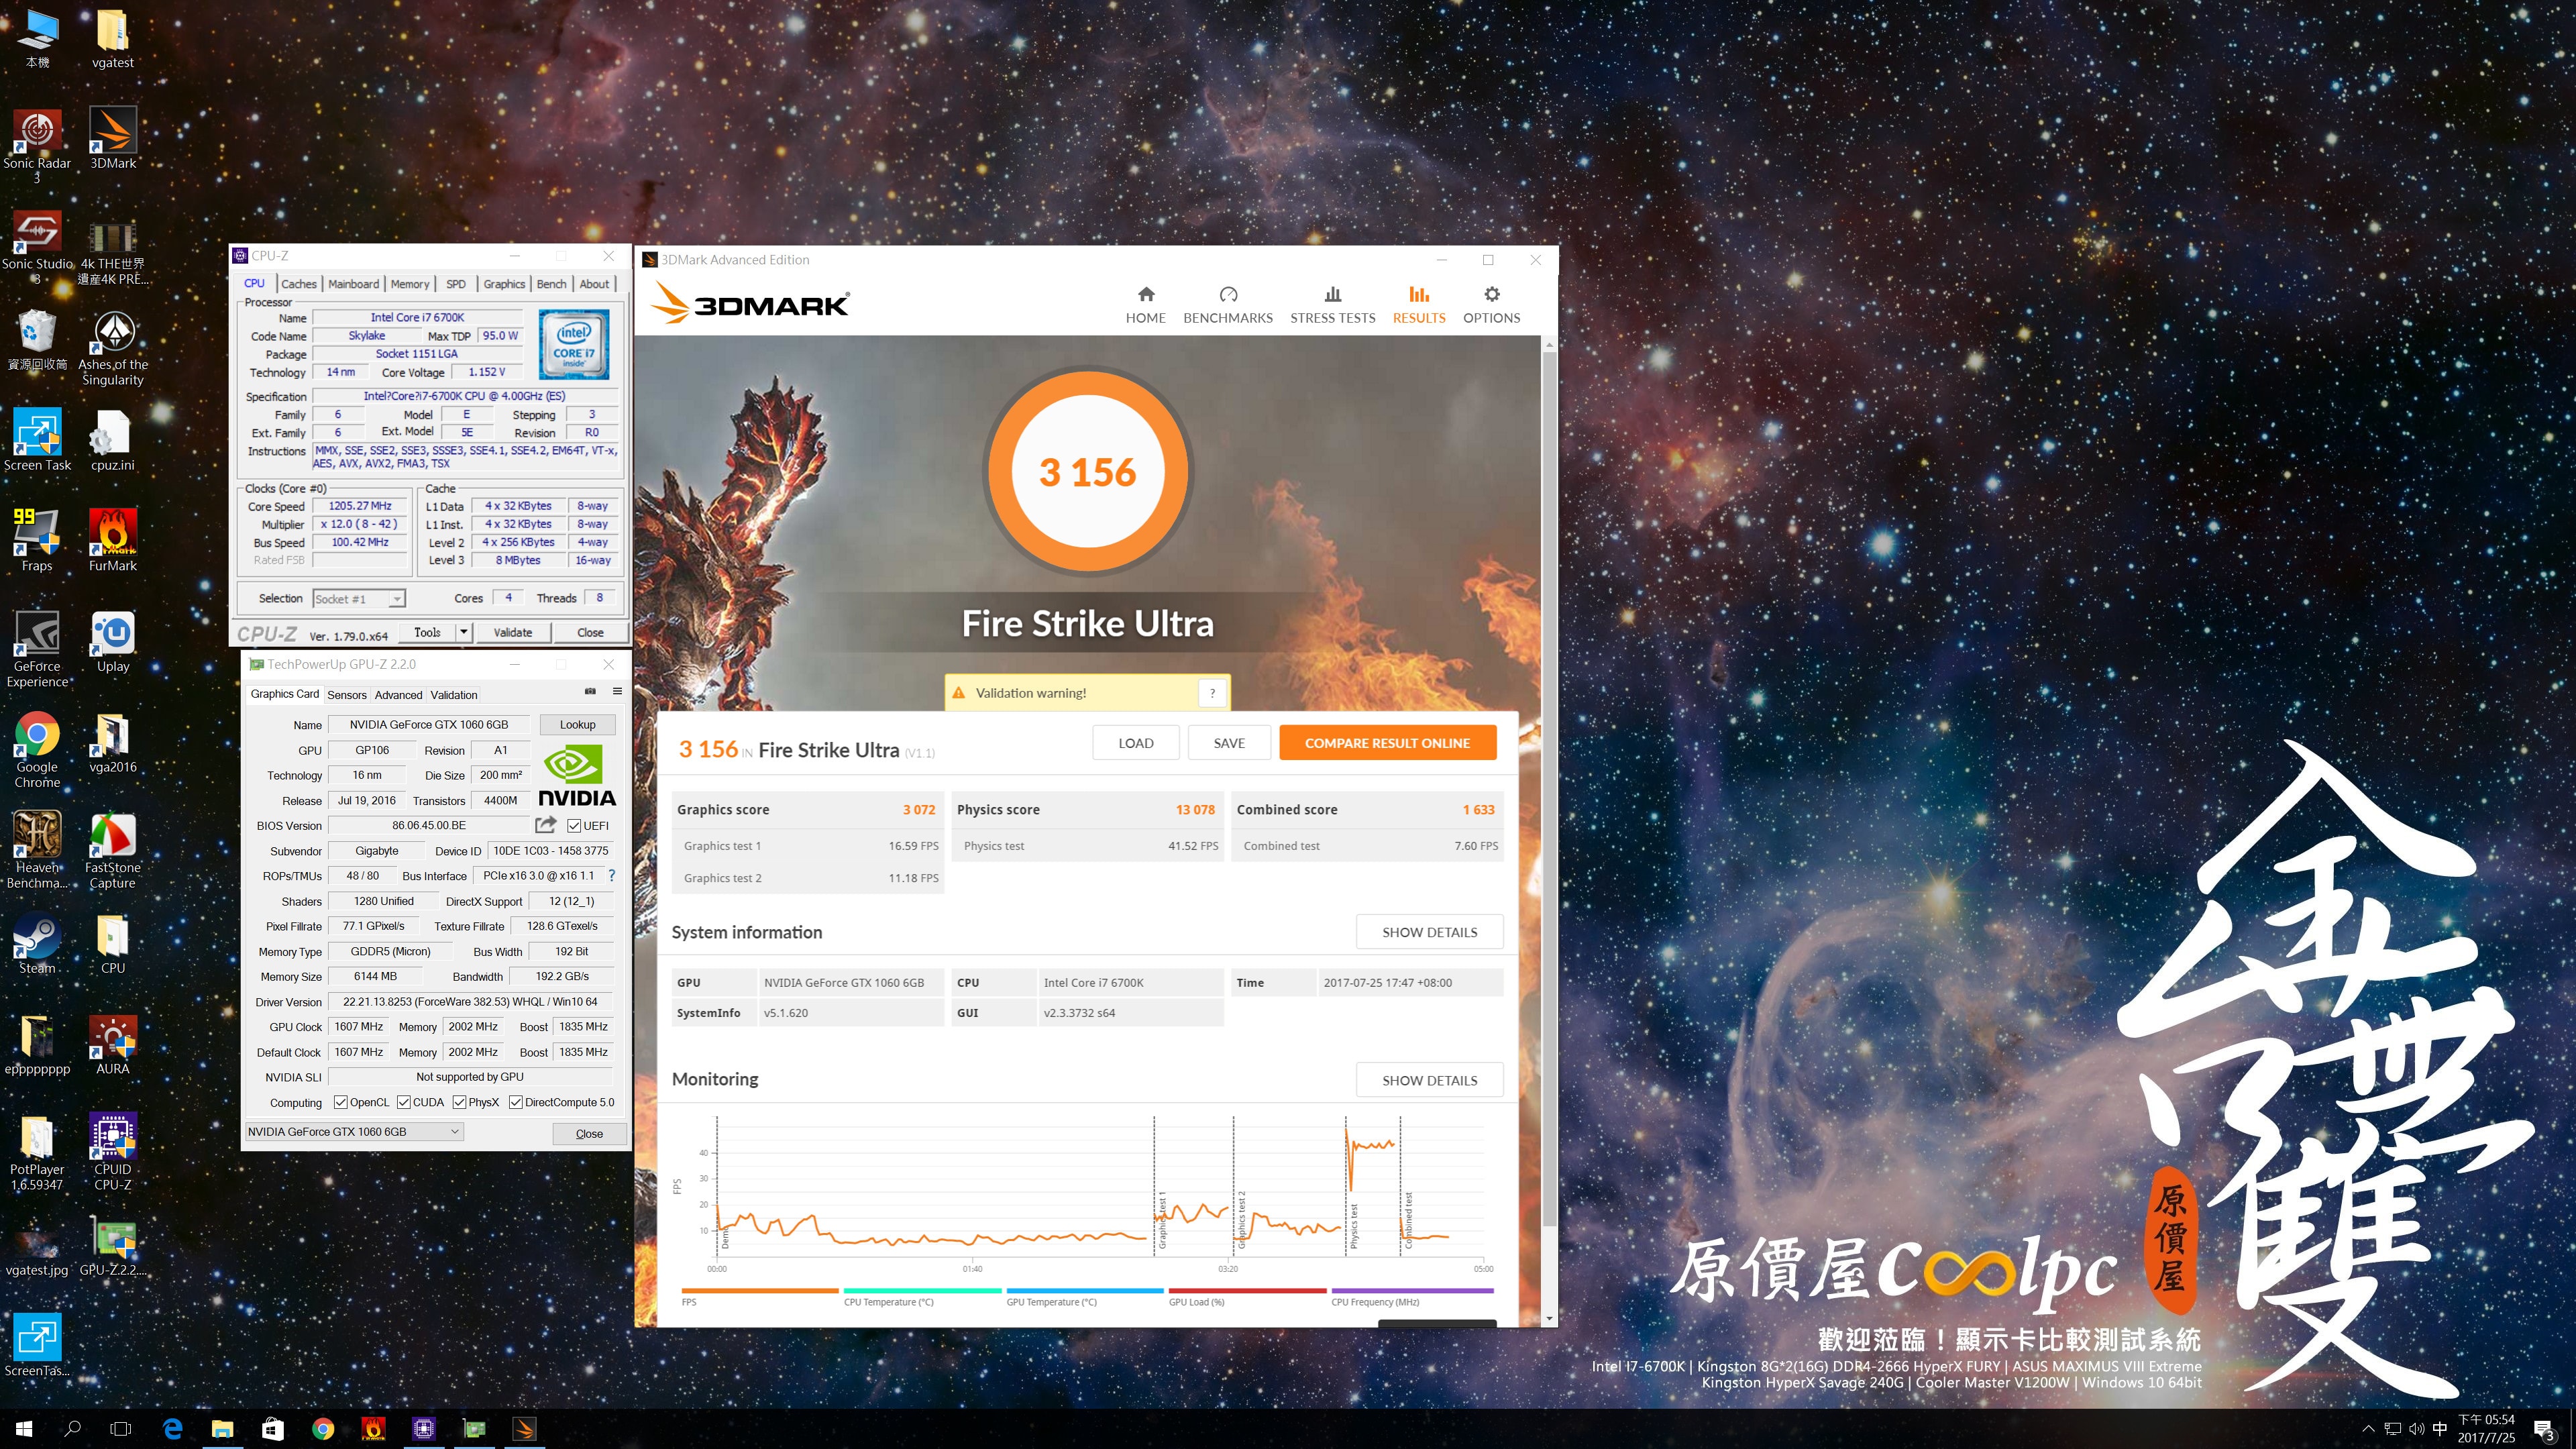Click the Bus Interface question mark

tap(612, 876)
